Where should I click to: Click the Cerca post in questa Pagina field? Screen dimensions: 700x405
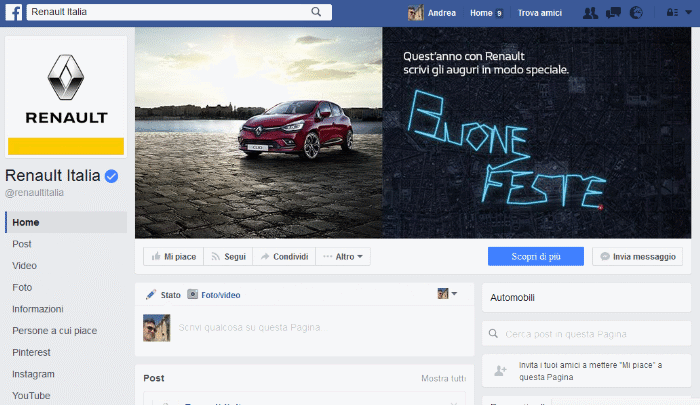[x=583, y=334]
